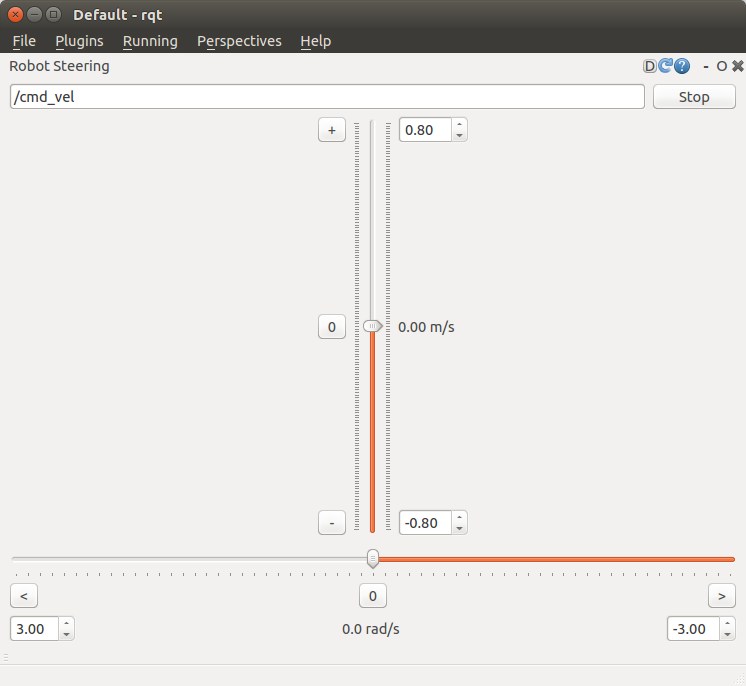This screenshot has width=746, height=686.
Task: Decrease the -3.00 angular limit spinbox
Action: click(x=727, y=634)
